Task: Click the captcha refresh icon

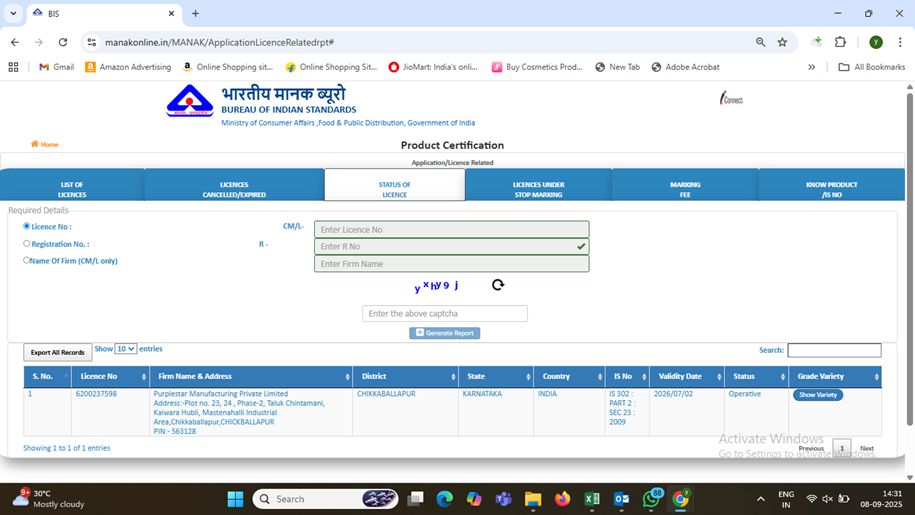Action: click(498, 285)
